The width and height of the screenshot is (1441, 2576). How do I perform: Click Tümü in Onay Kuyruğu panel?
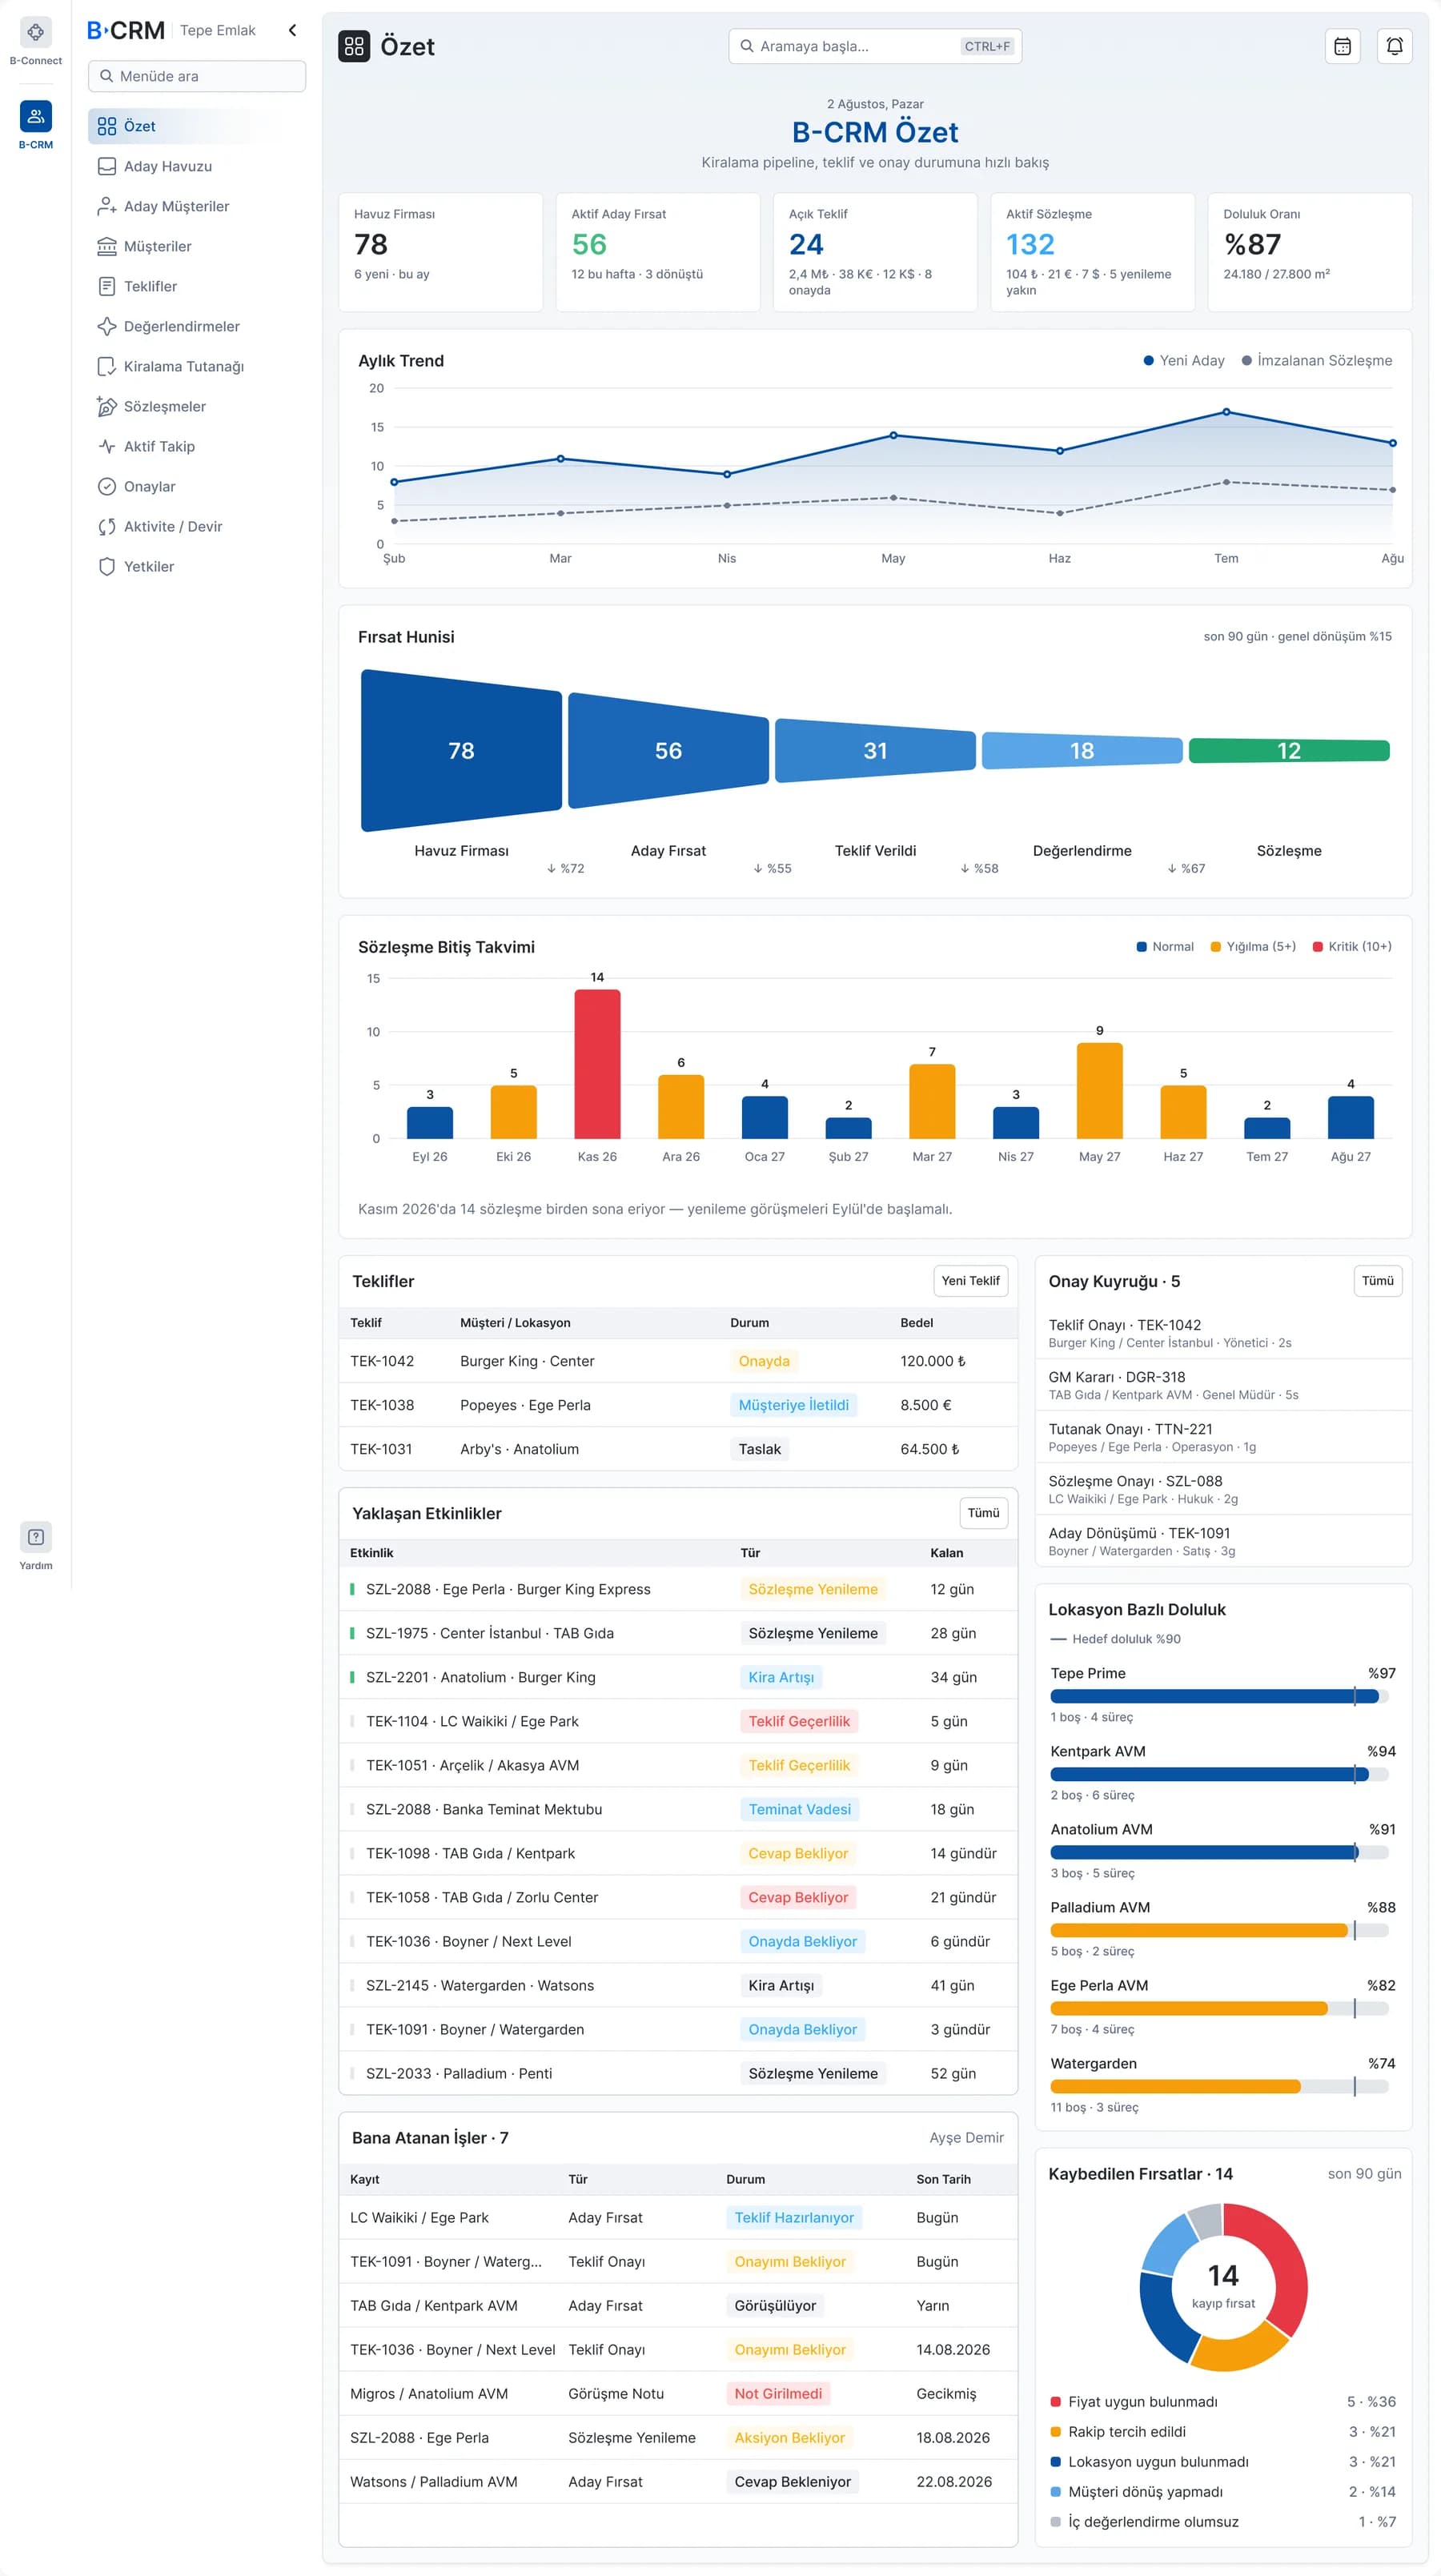(x=1377, y=1280)
